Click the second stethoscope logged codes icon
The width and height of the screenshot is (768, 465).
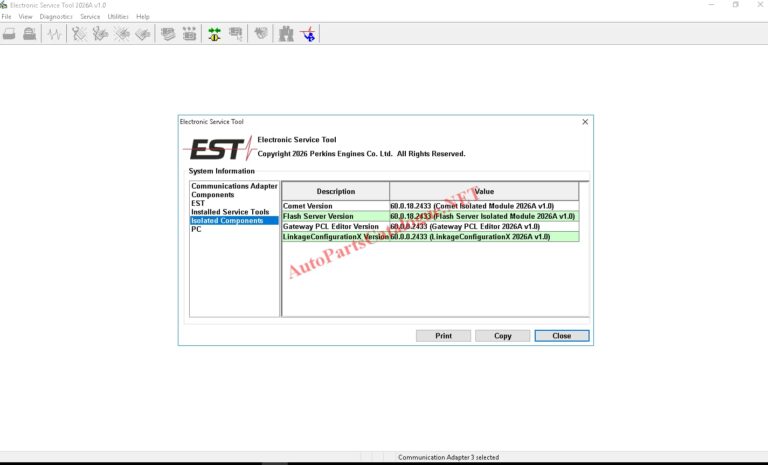[x=100, y=34]
